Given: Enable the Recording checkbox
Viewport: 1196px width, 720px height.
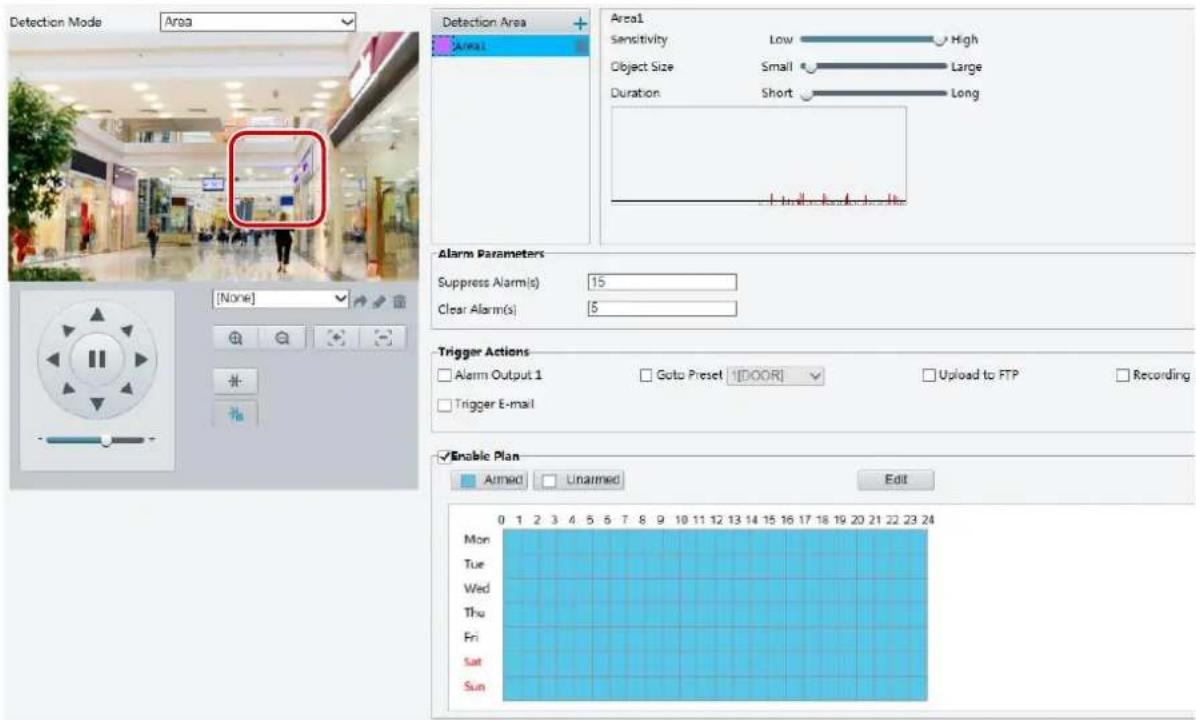Looking at the screenshot, I should click(1123, 375).
